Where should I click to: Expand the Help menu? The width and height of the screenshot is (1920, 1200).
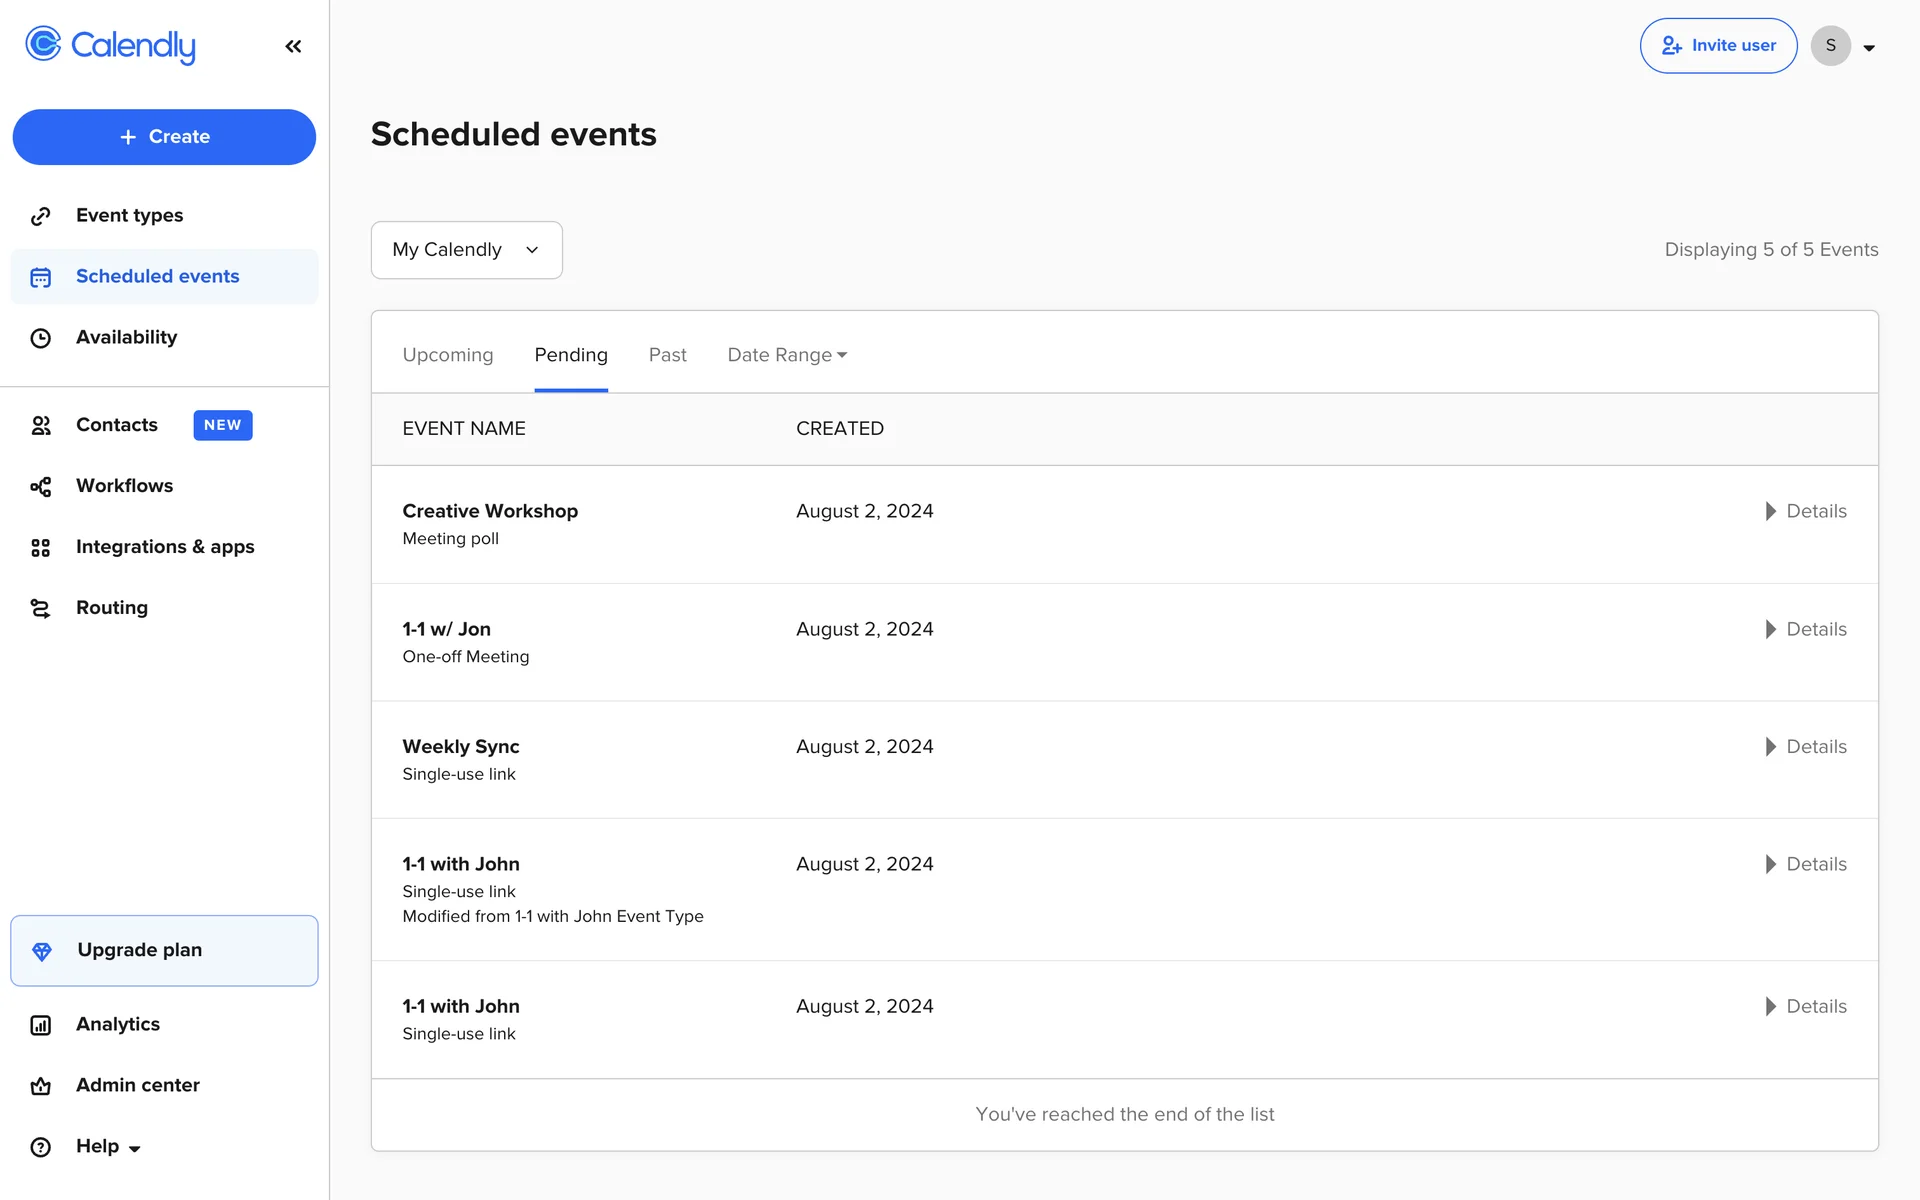[x=108, y=1147]
